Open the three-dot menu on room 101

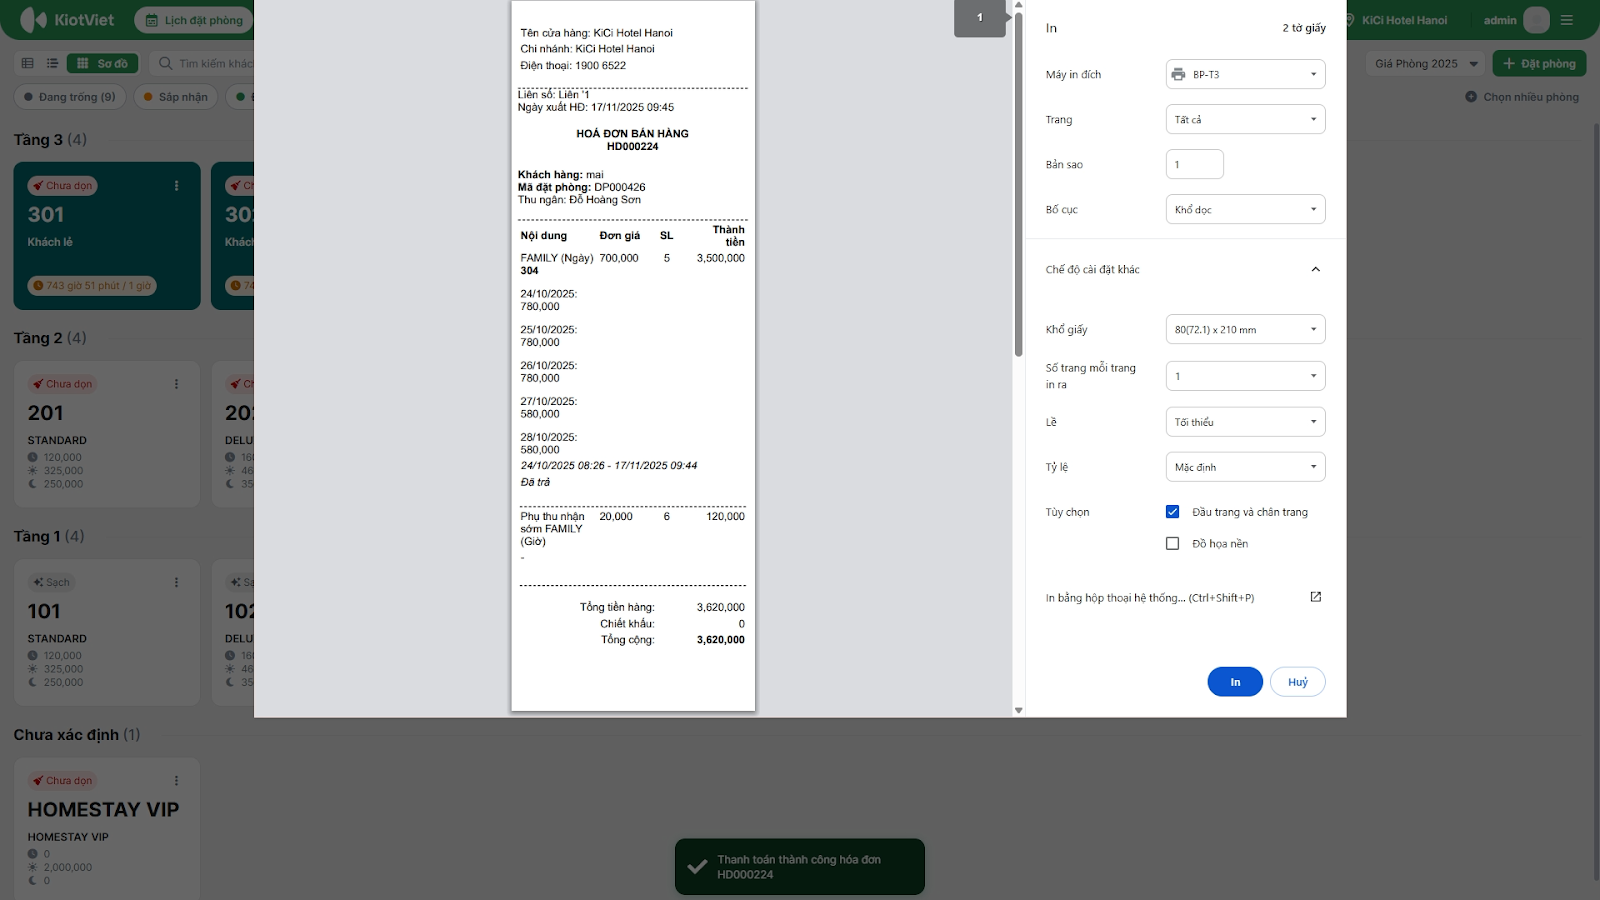tap(177, 582)
